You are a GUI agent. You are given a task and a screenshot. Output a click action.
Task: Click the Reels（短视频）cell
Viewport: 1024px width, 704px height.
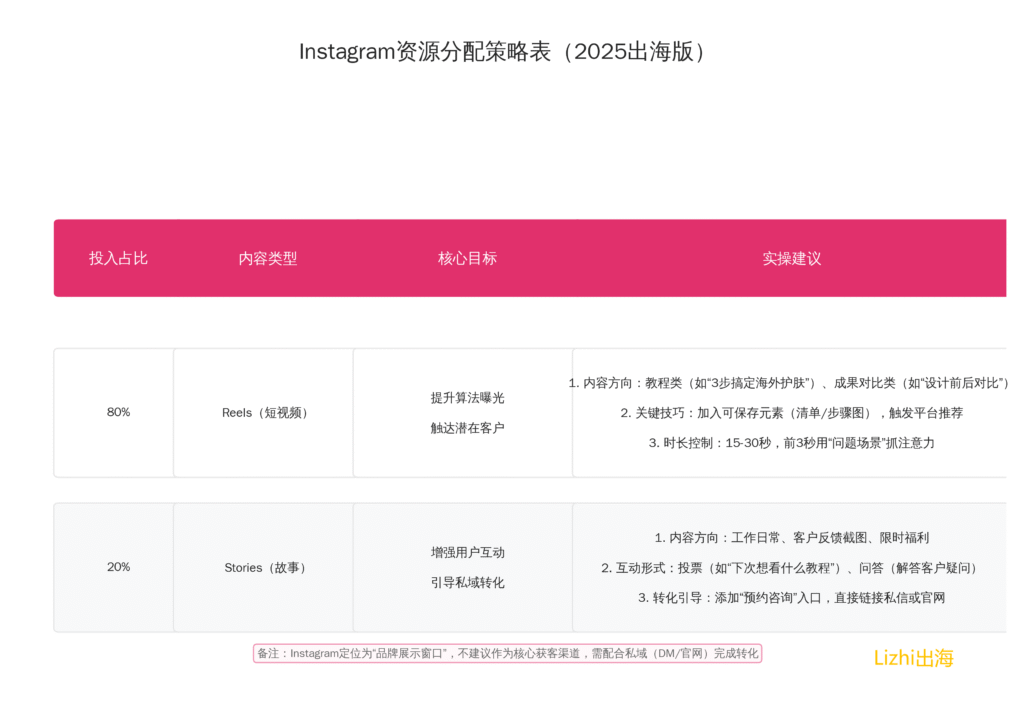[x=265, y=413]
